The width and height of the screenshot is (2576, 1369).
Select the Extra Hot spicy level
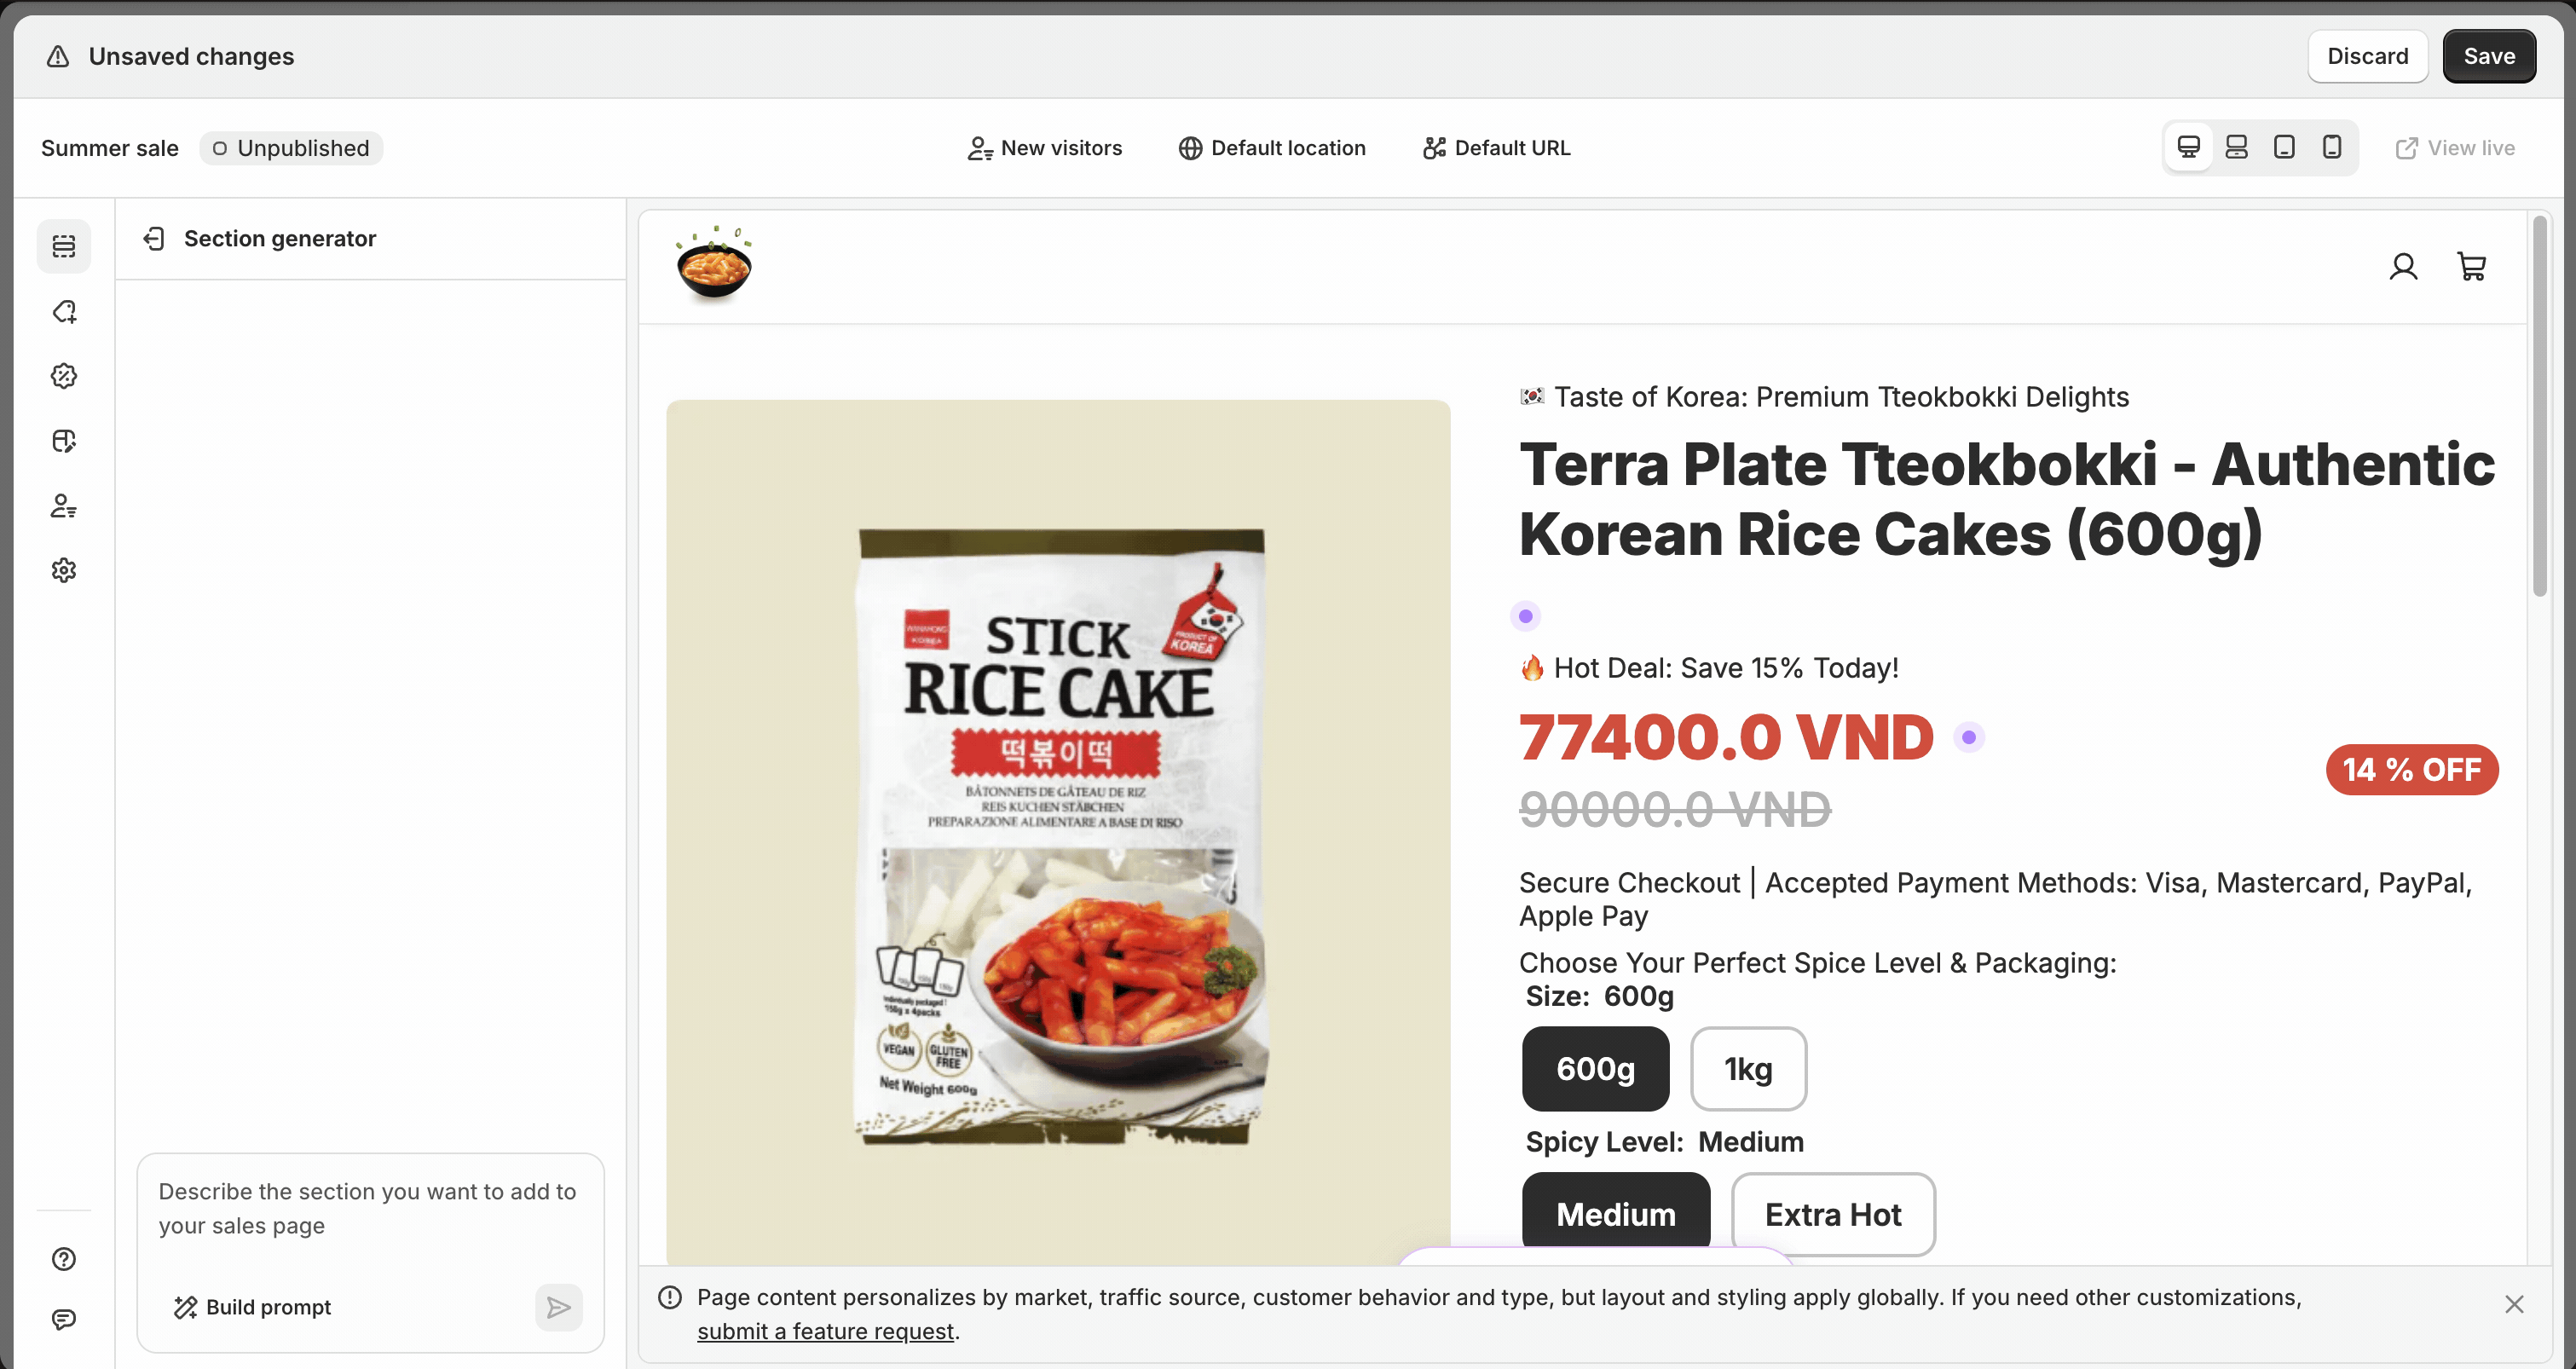click(1833, 1214)
